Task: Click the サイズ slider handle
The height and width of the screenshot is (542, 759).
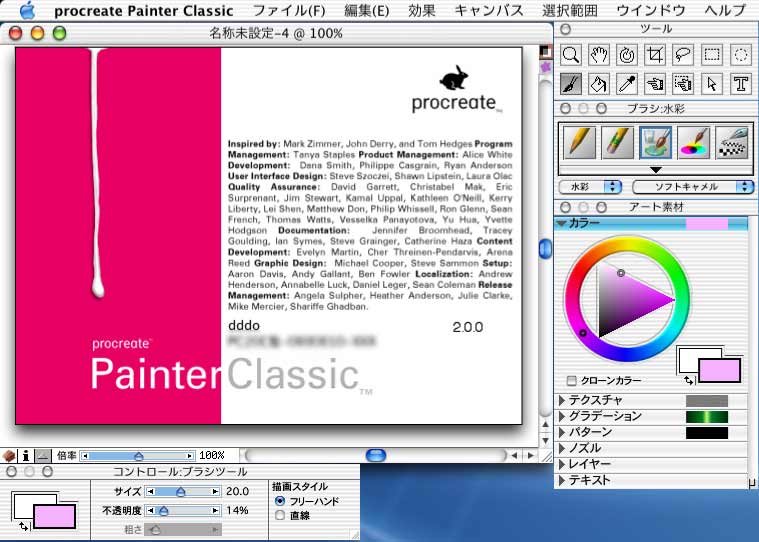Action: tap(181, 492)
